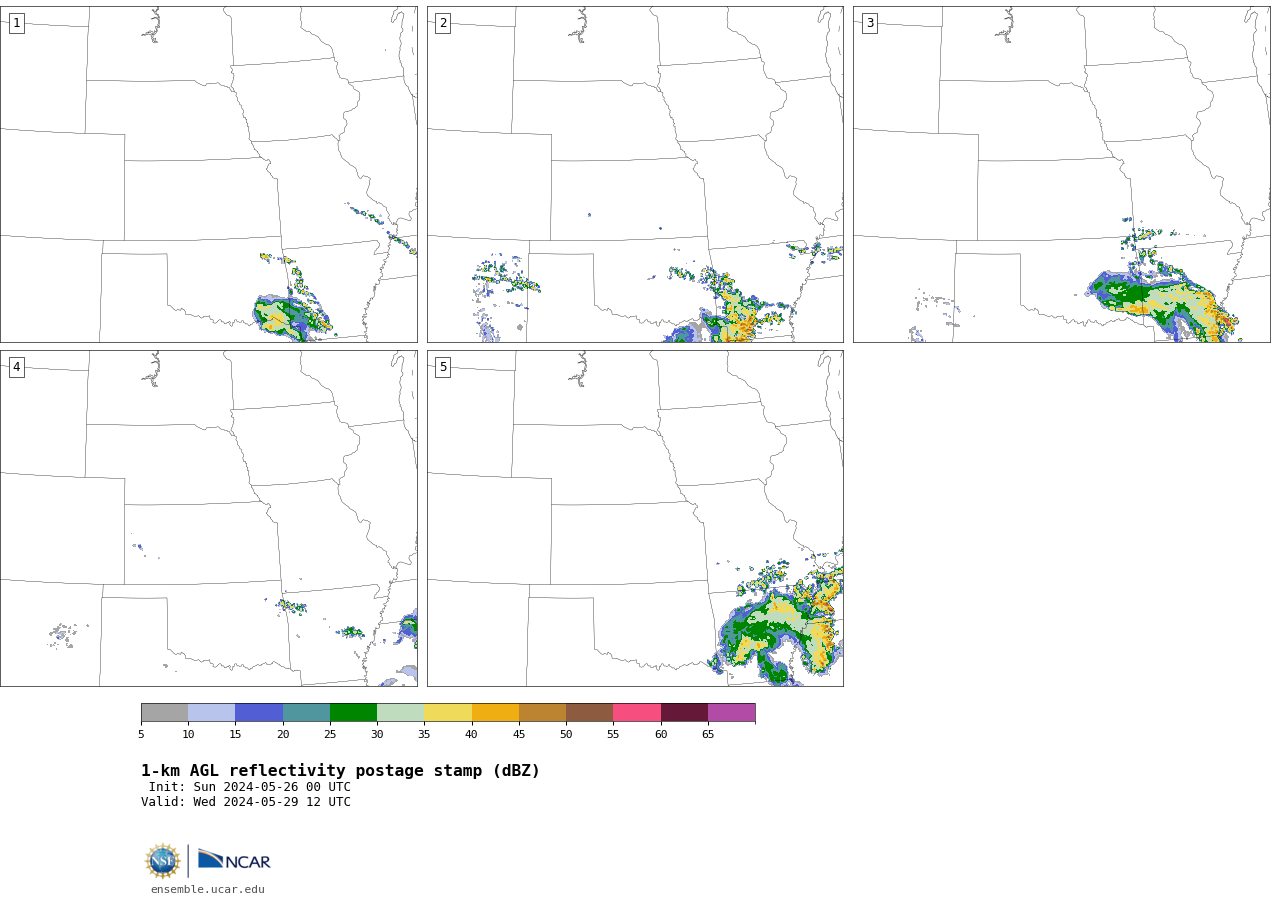Select the yellow 35-40 dBZ swatch
Image resolution: width=1280 pixels, height=901 pixels.
pos(448,713)
